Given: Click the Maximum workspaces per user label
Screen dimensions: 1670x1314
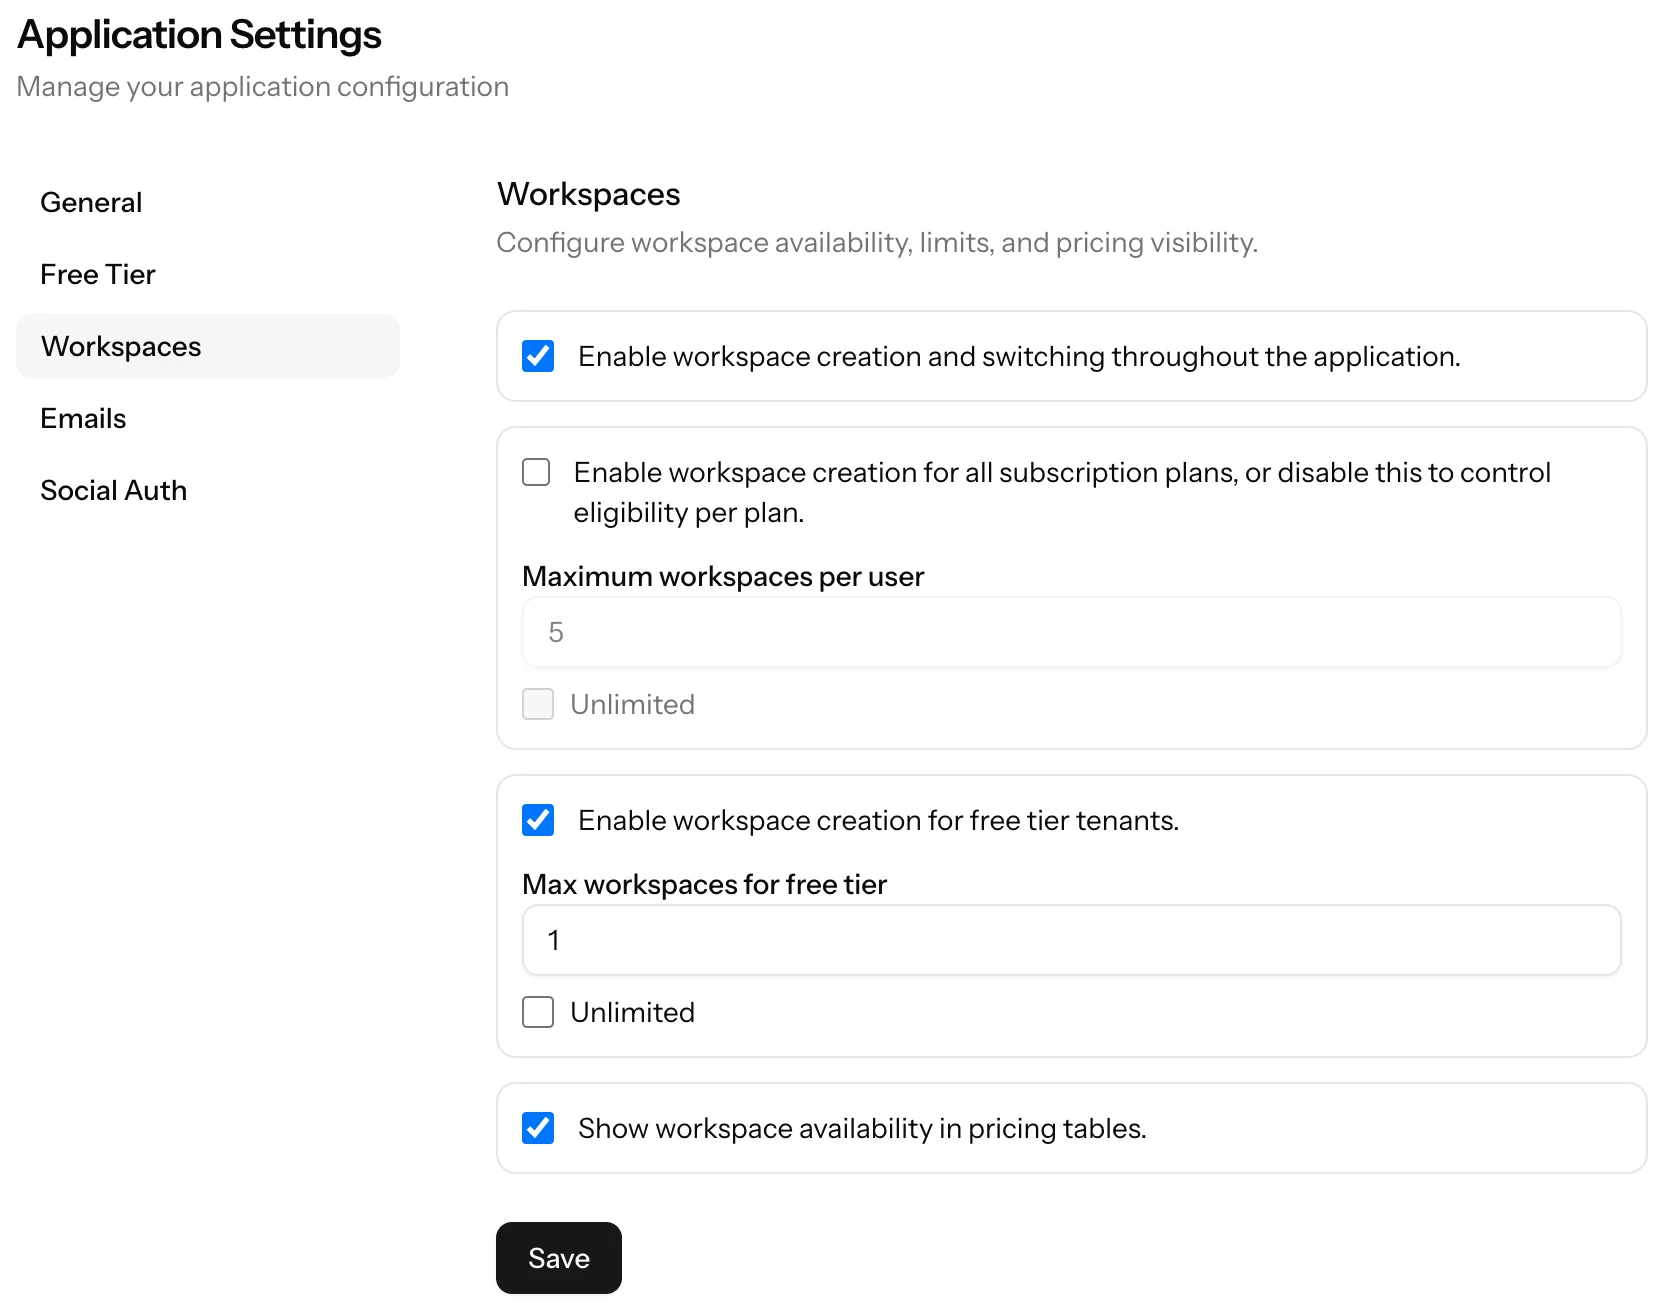Looking at the screenshot, I should click(x=723, y=576).
